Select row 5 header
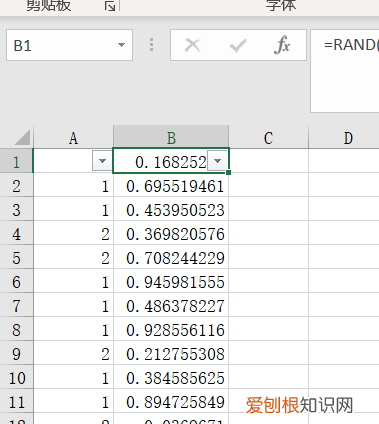 pyautogui.click(x=16, y=257)
